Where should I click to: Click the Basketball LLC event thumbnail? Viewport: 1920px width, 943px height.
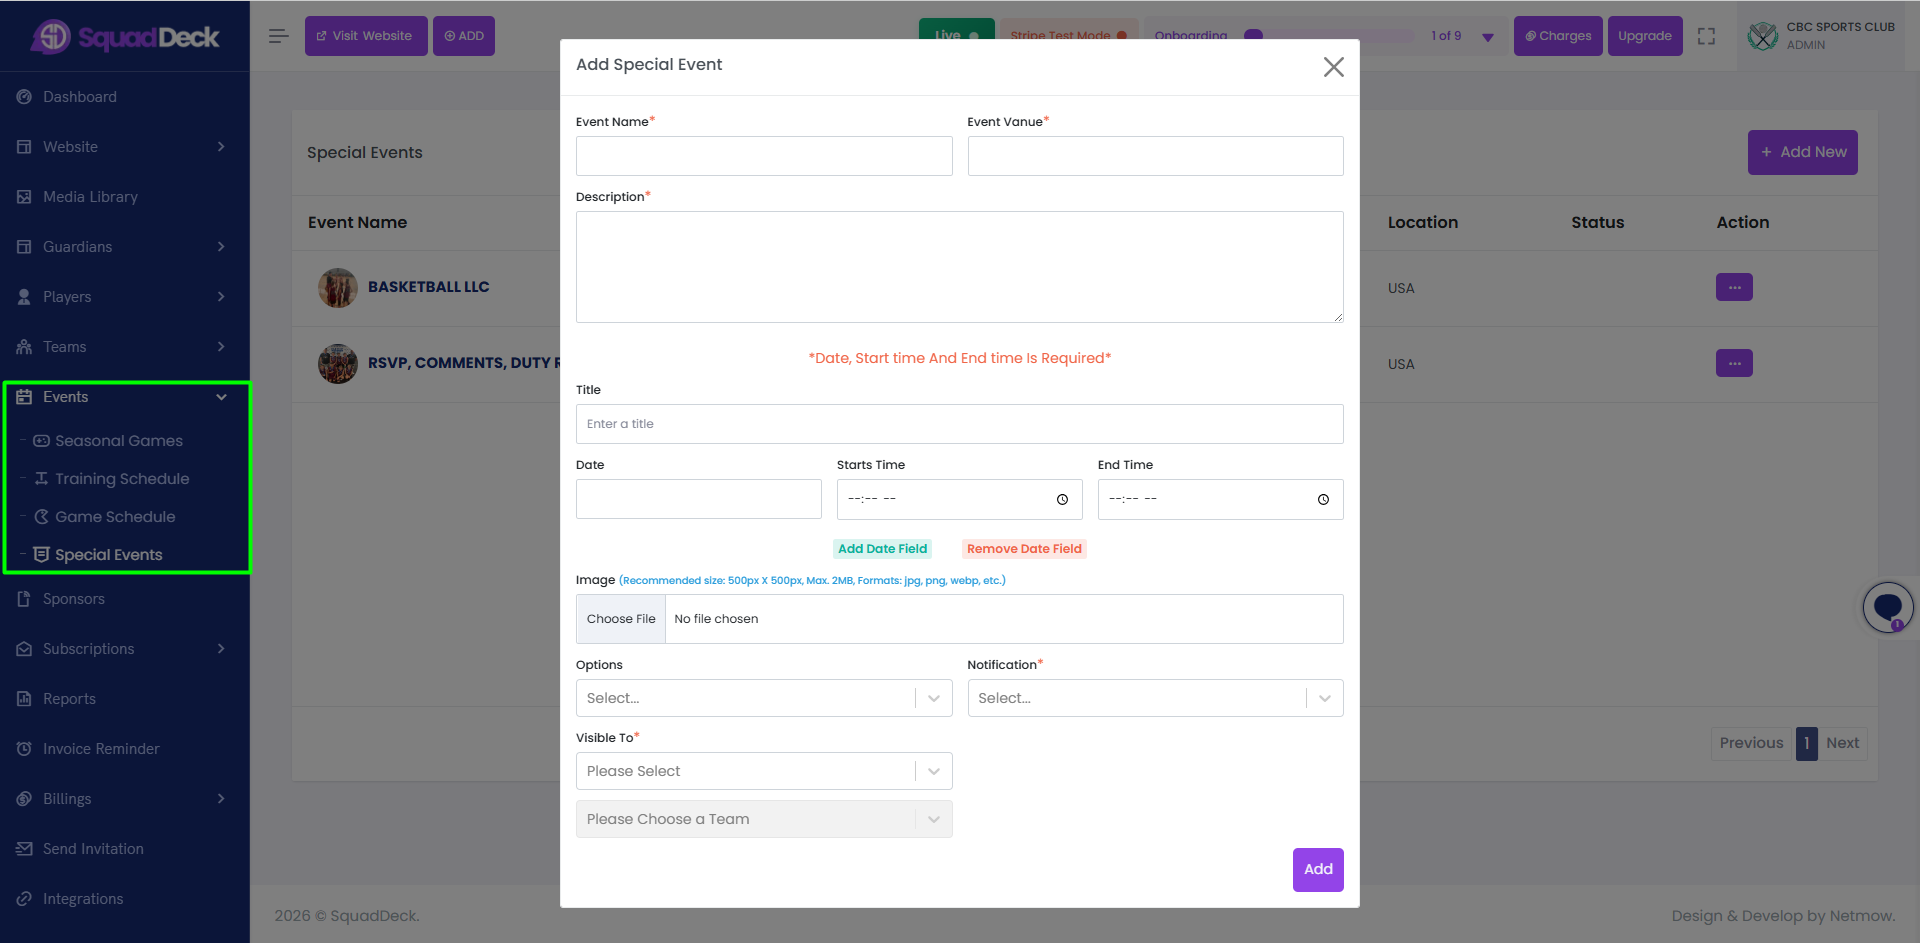click(x=338, y=288)
